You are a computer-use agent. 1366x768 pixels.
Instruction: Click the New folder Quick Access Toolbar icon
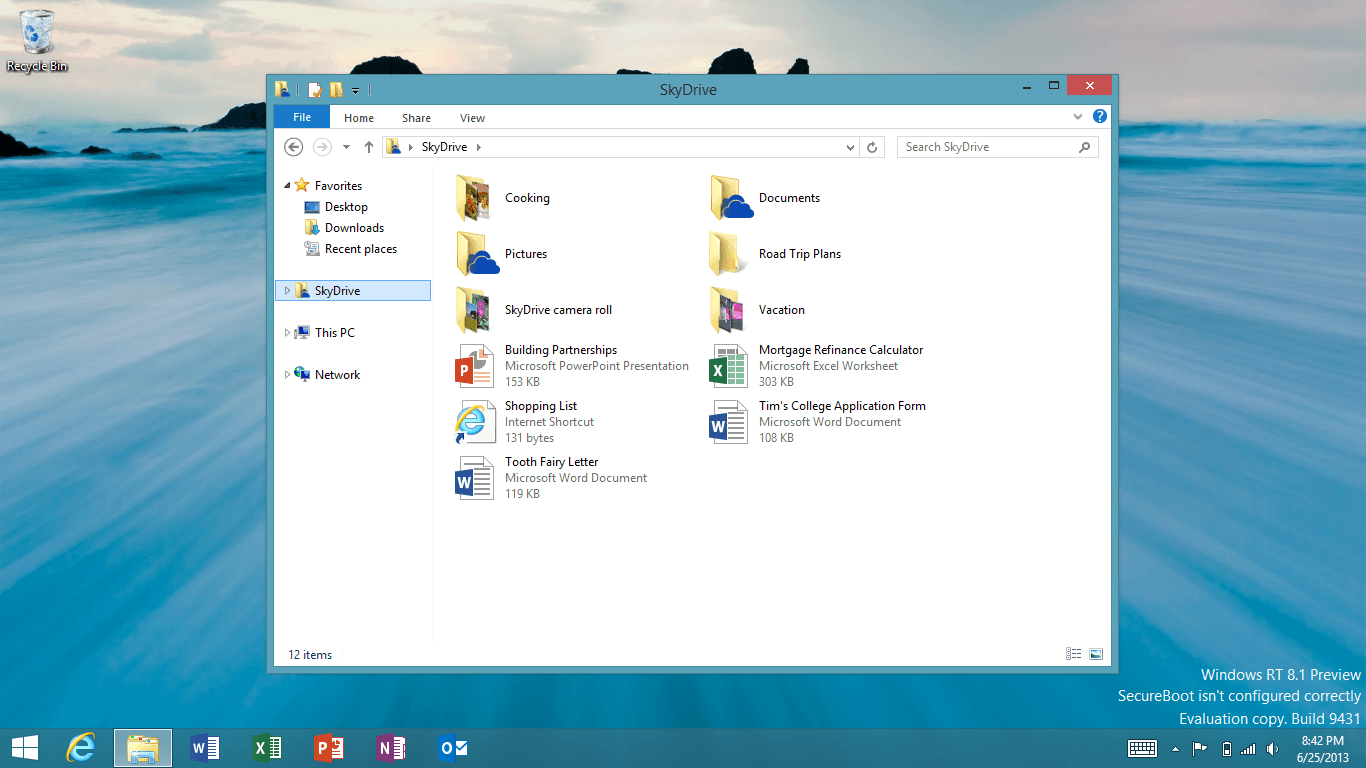click(337, 89)
